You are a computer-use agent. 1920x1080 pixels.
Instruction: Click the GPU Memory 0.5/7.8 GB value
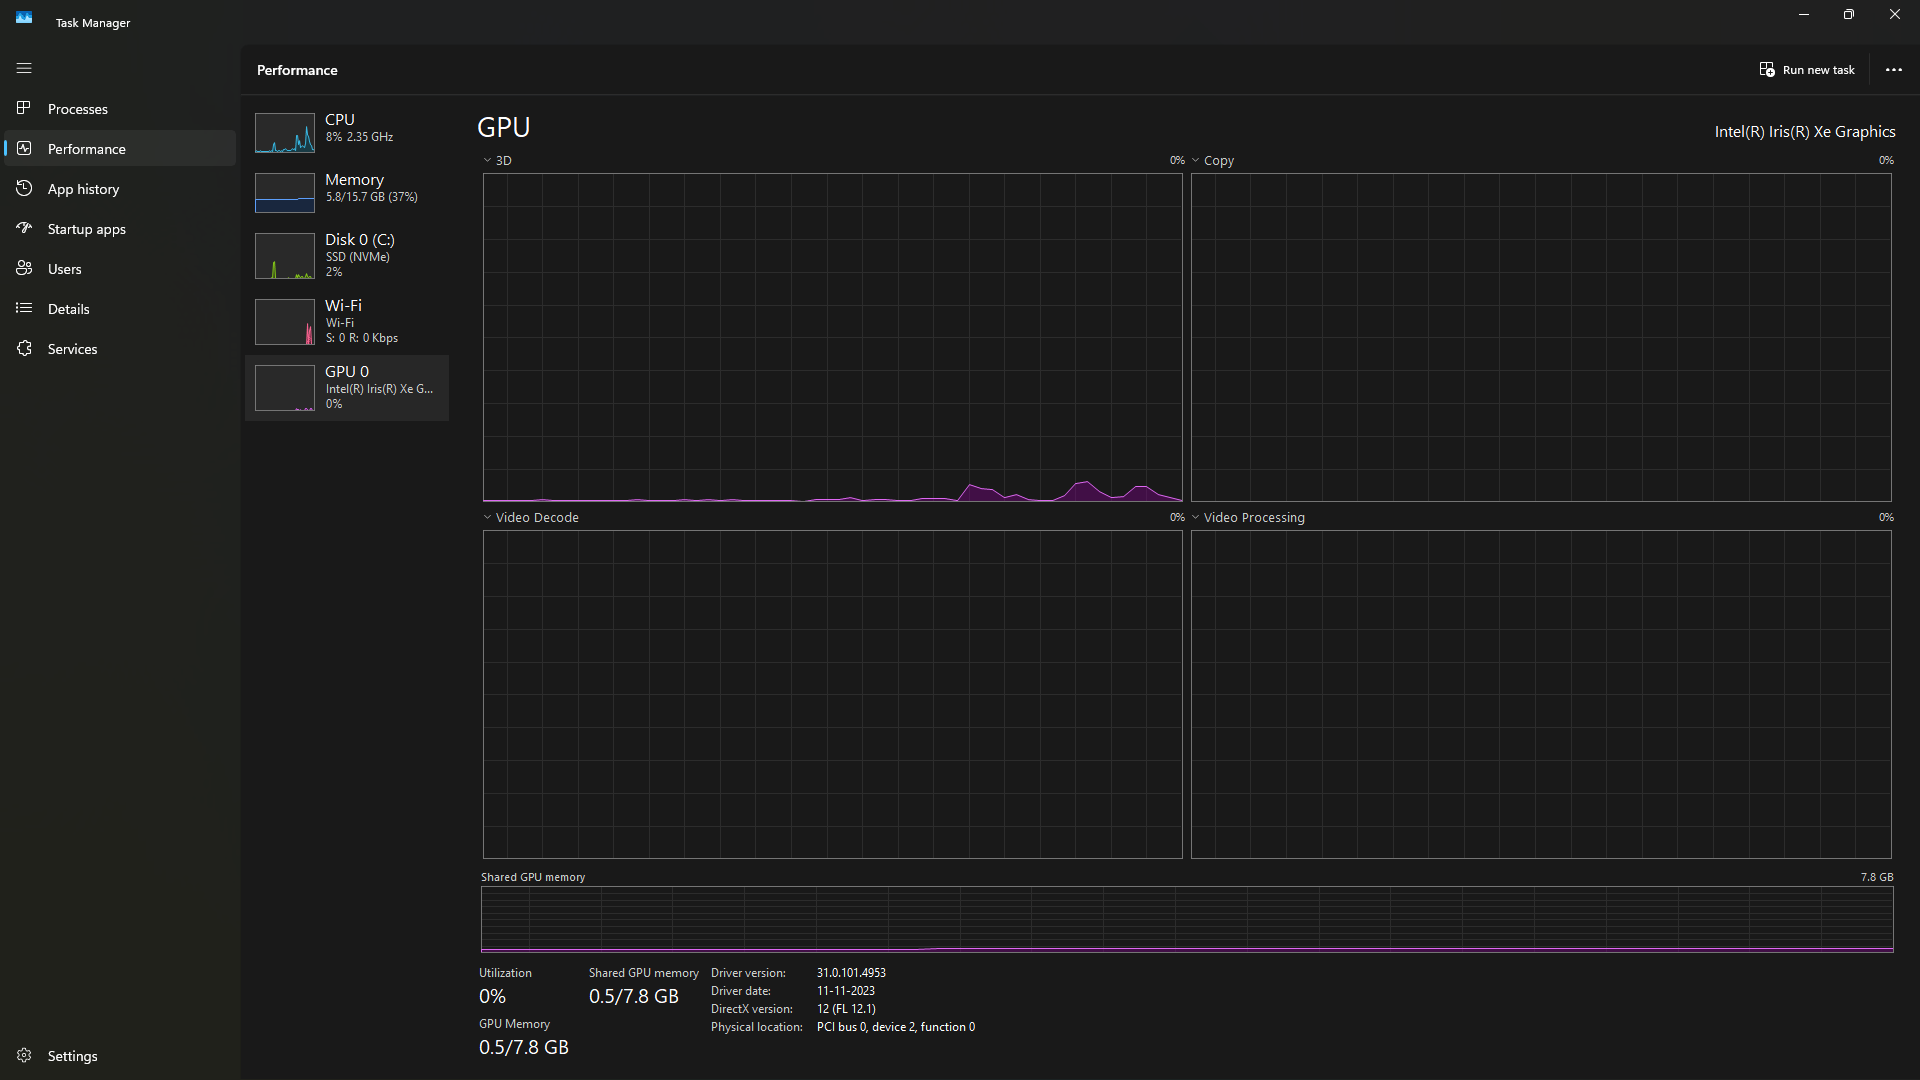pos(524,1047)
